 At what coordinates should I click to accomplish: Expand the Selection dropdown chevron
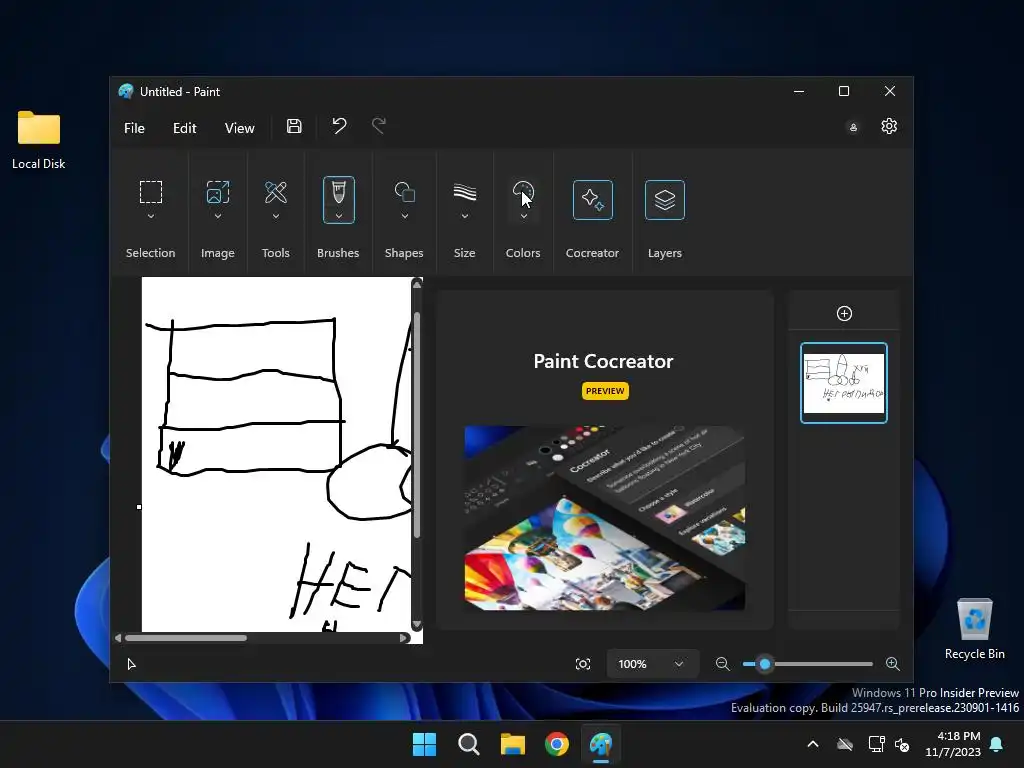click(151, 216)
